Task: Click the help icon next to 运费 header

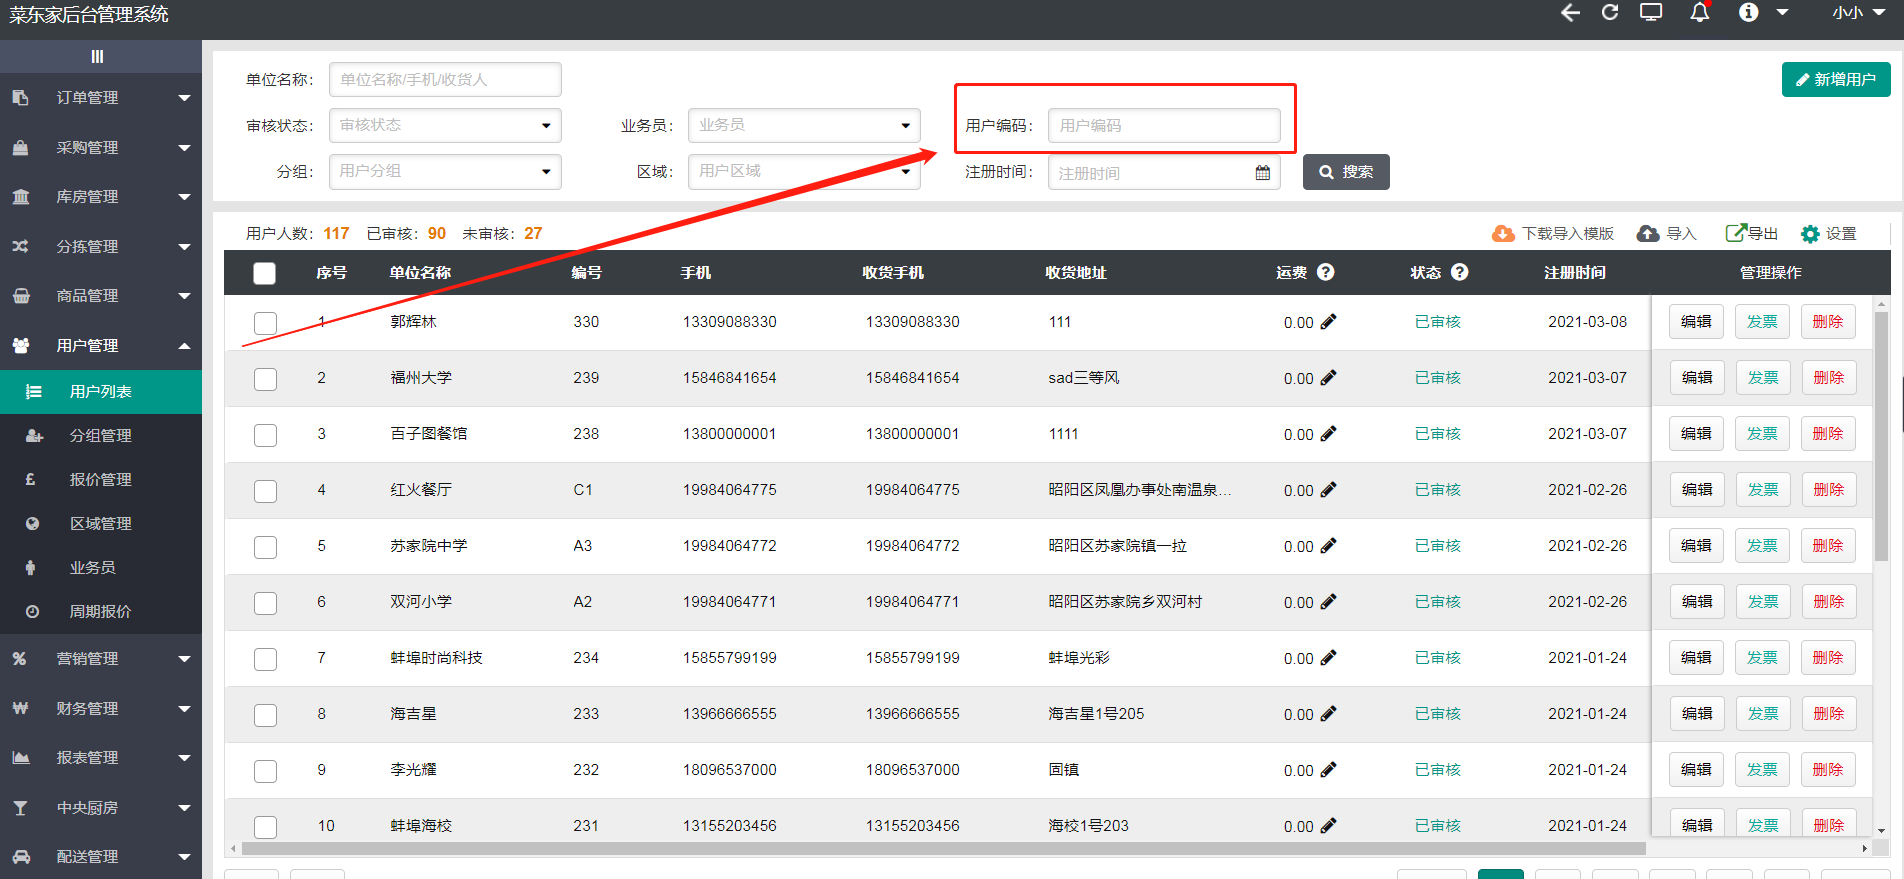Action: (1326, 272)
